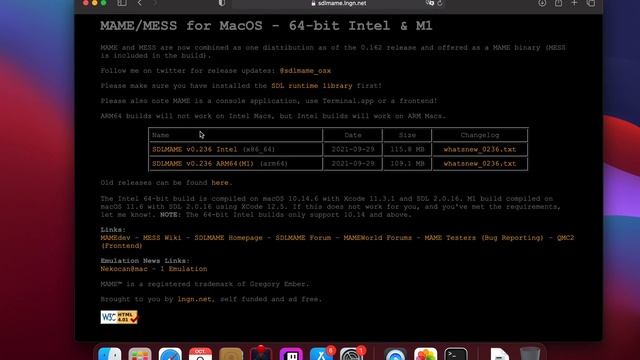The width and height of the screenshot is (640, 360).
Task: Open Twitch app in the Dock
Action: point(291,354)
